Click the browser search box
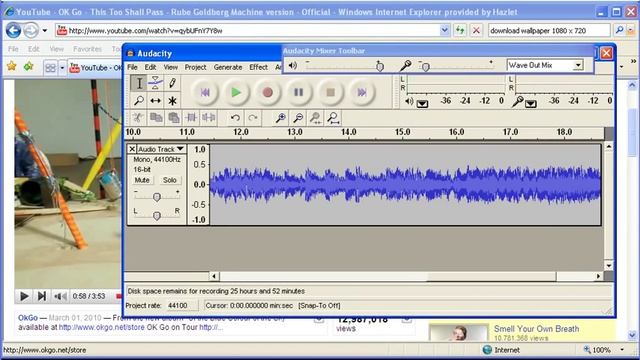 (549, 31)
